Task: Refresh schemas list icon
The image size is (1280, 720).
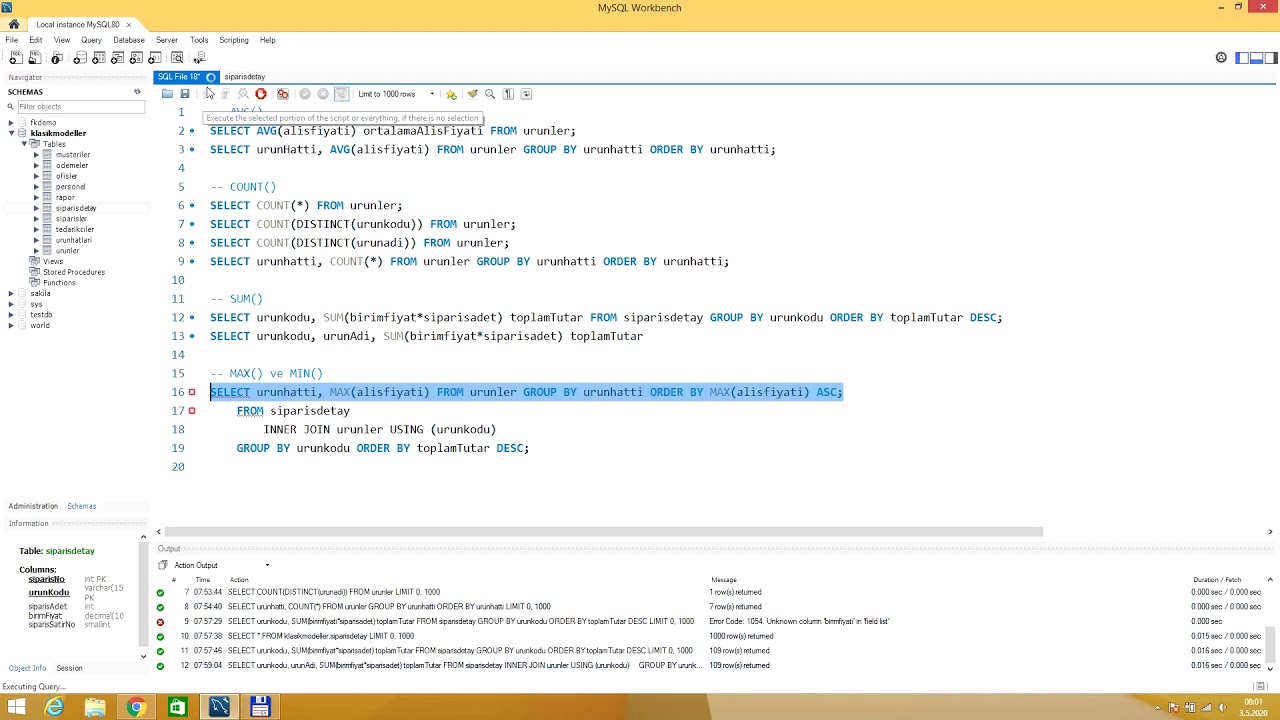Action: tap(137, 92)
